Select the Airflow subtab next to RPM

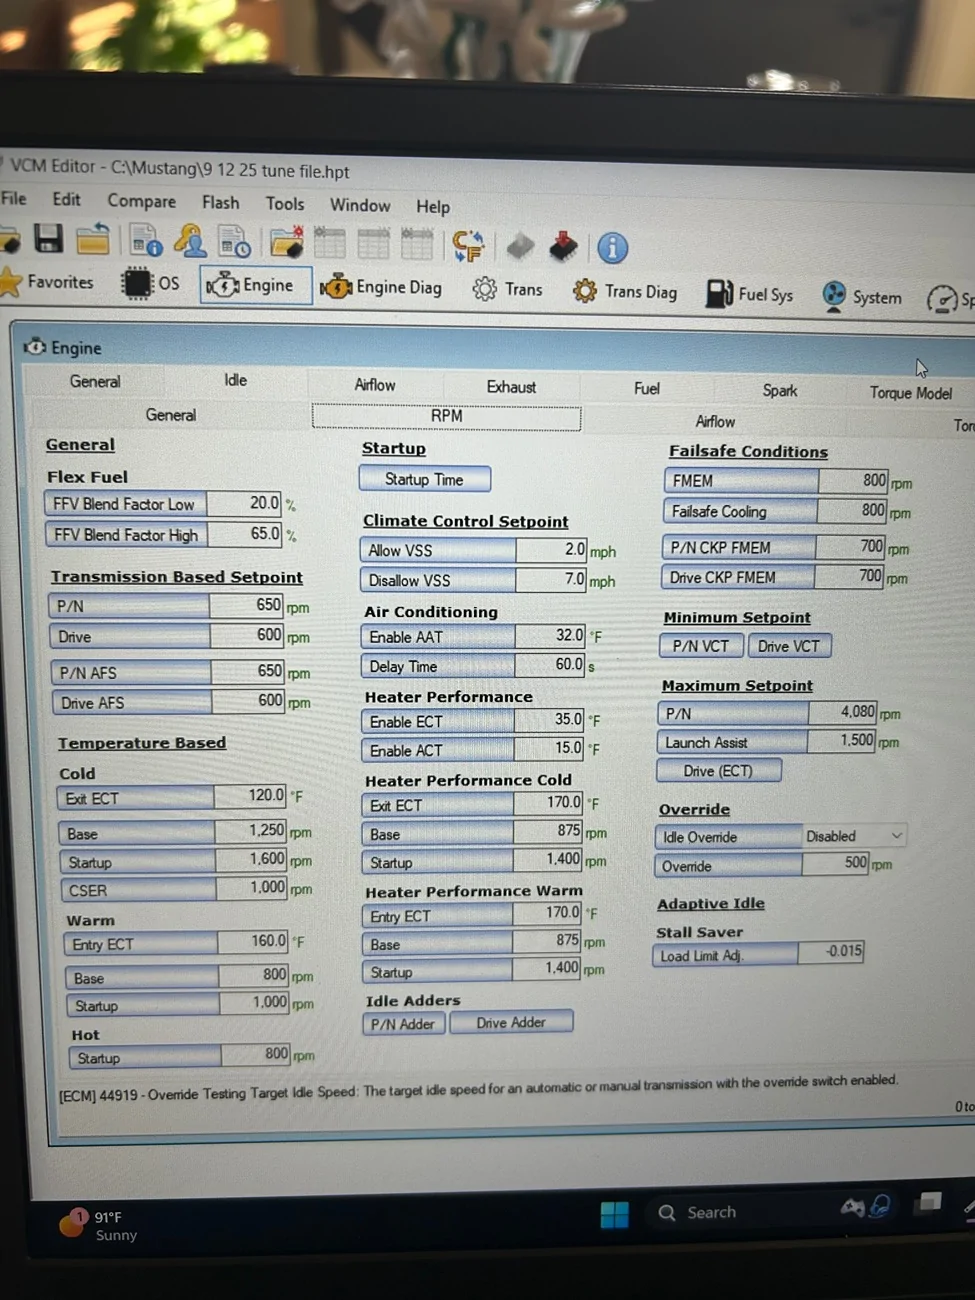click(x=715, y=422)
